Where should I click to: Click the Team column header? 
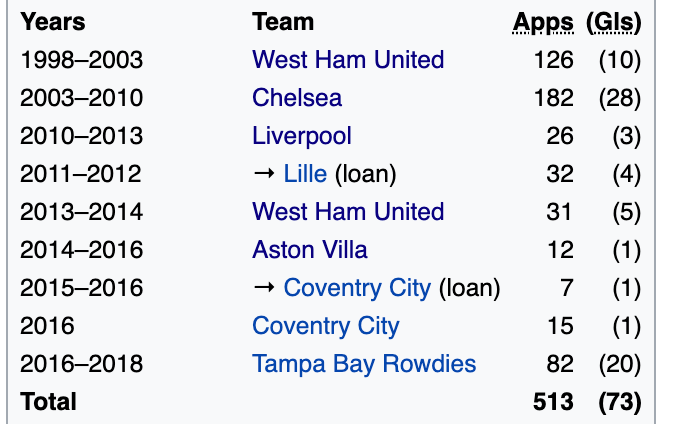tap(283, 22)
